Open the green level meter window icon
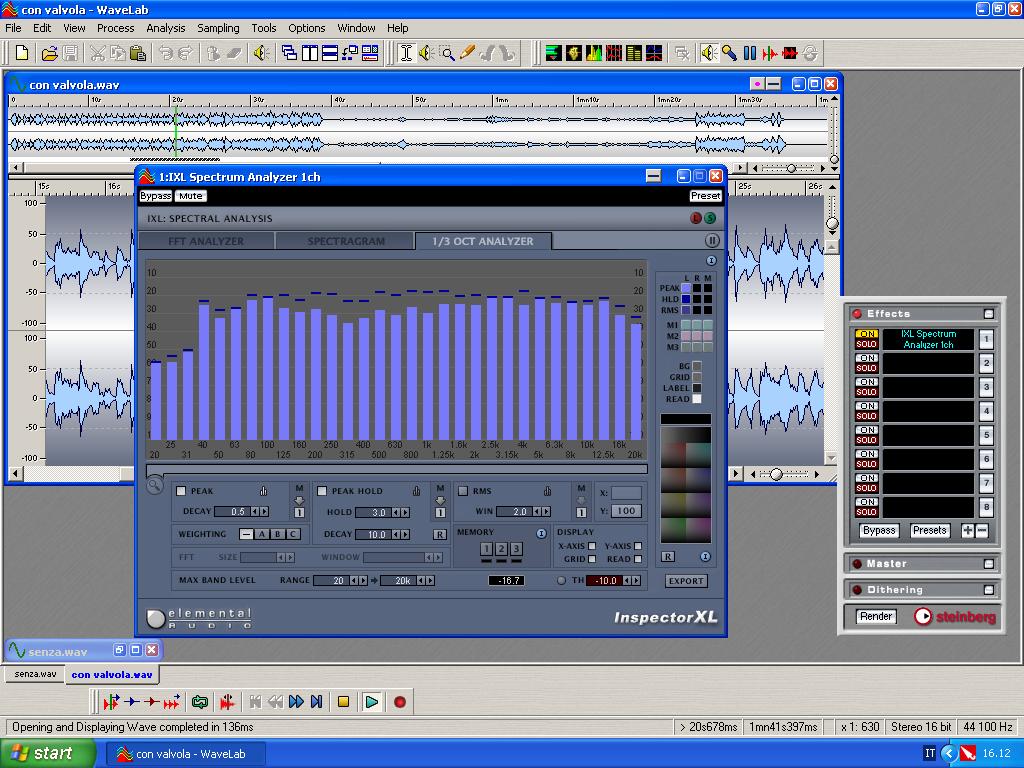The height and width of the screenshot is (768, 1024). [554, 53]
